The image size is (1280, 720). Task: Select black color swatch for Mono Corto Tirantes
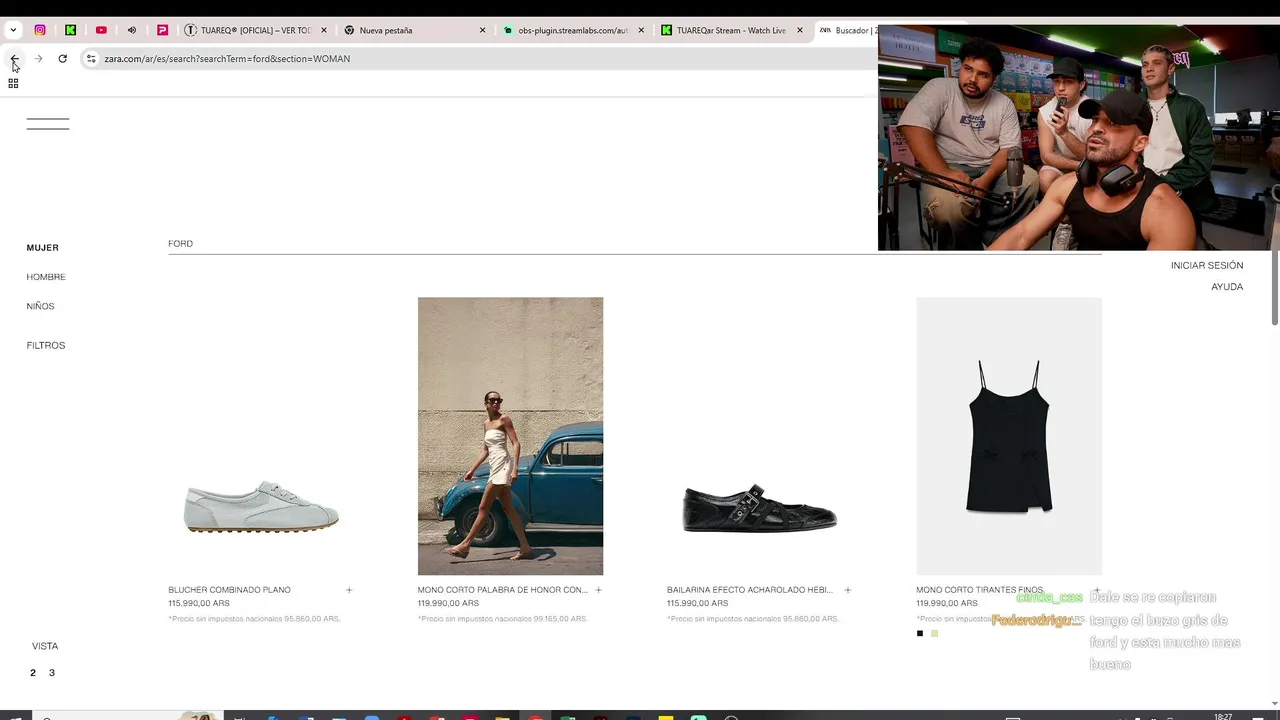coord(920,633)
